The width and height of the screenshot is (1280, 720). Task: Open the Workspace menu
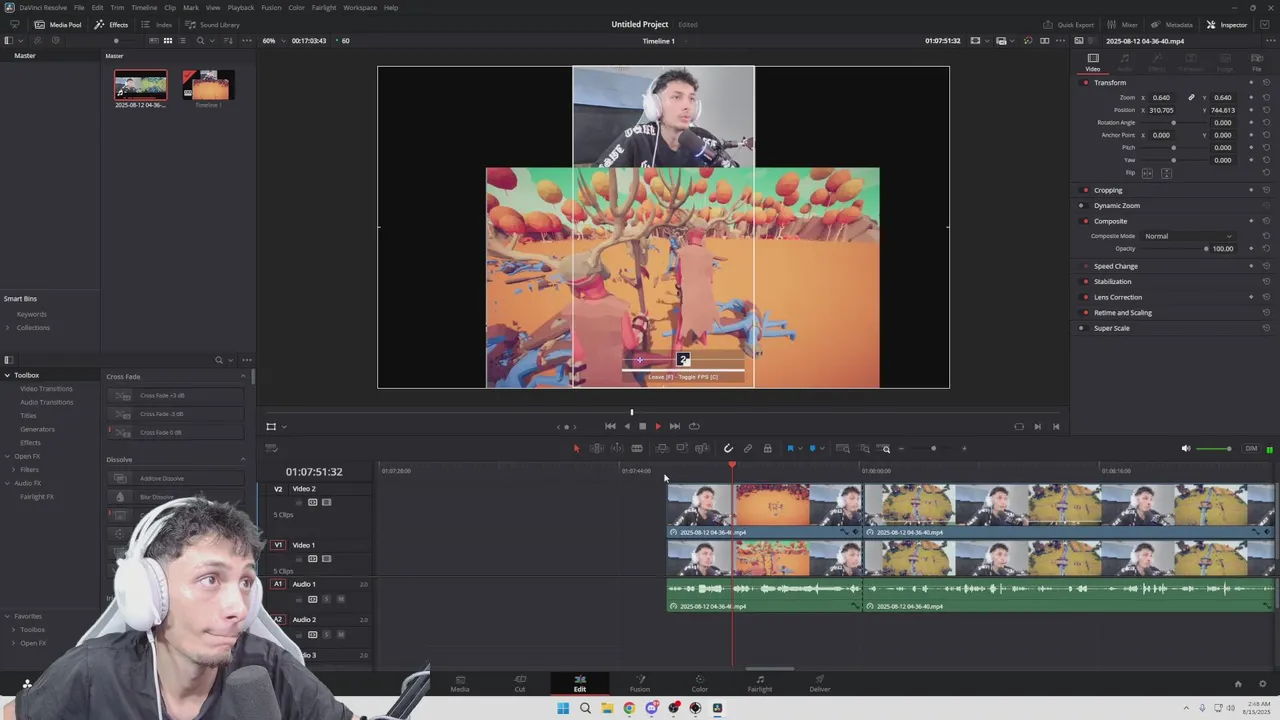(360, 8)
